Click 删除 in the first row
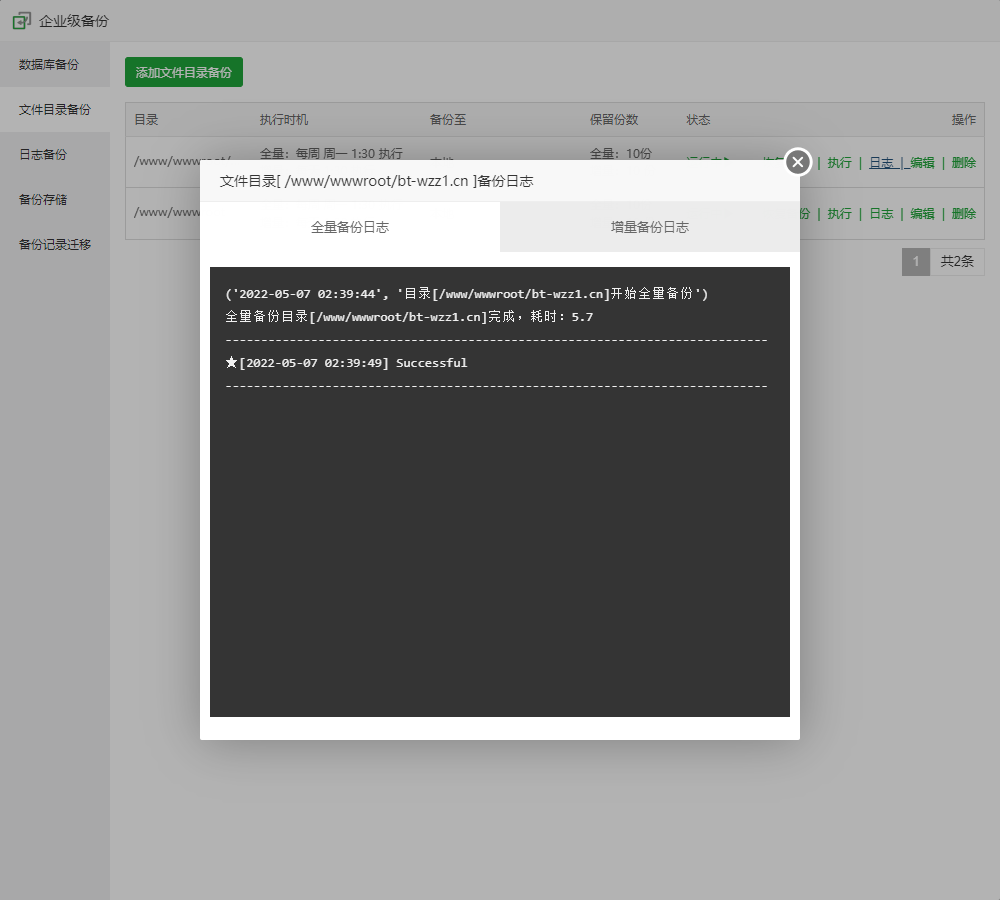1000x900 pixels. [963, 163]
